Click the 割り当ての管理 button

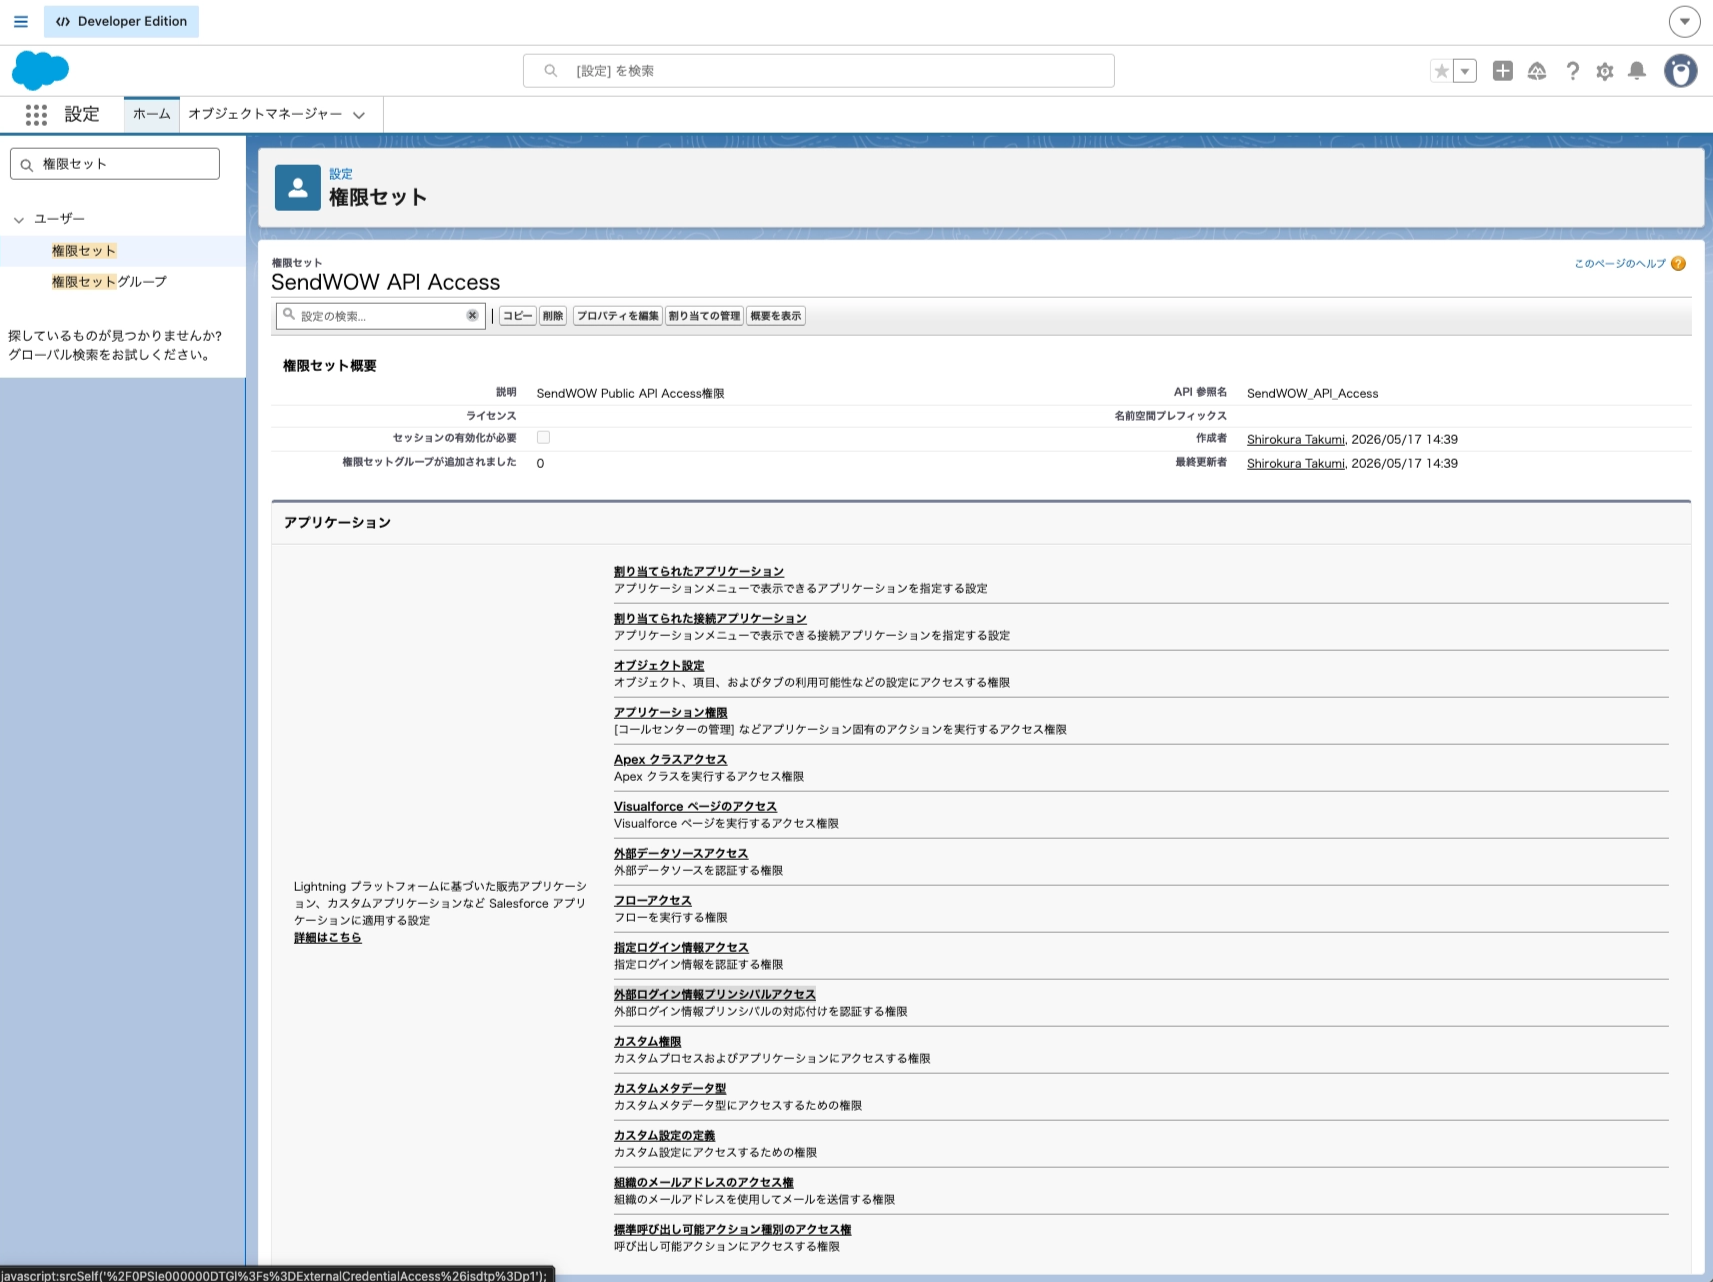[x=704, y=316]
